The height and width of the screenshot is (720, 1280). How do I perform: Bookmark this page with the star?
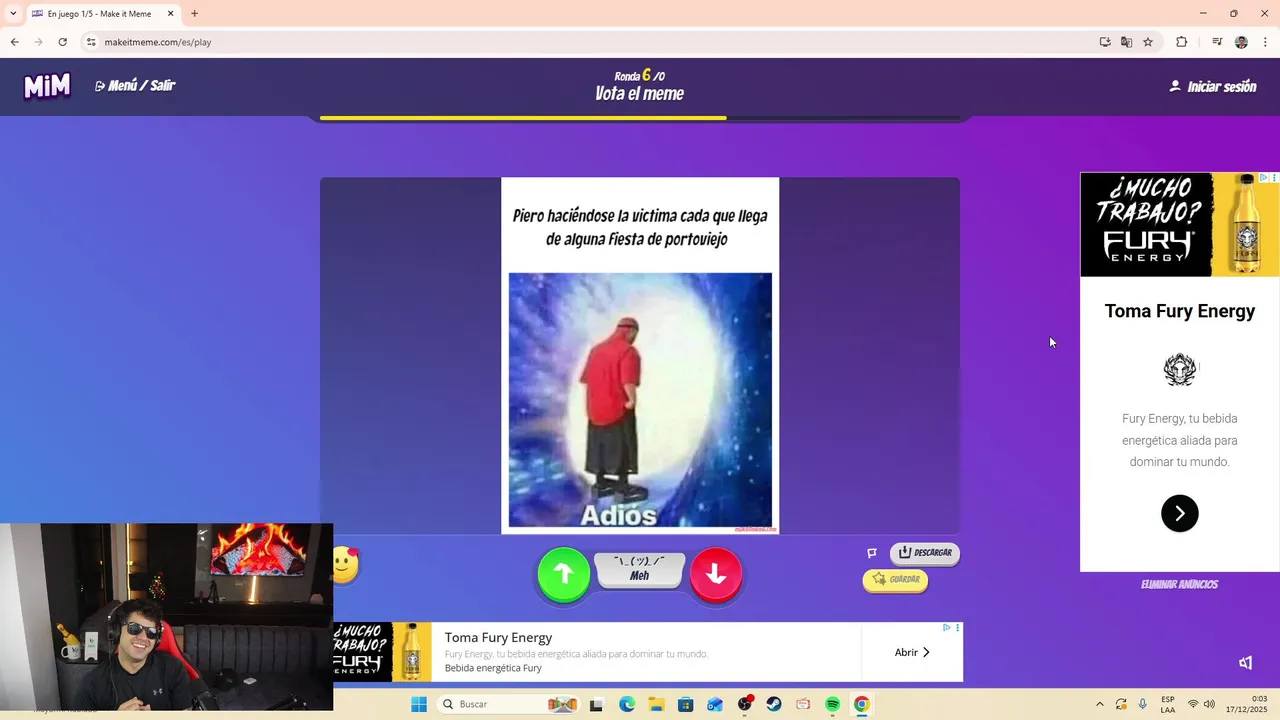coord(1148,42)
